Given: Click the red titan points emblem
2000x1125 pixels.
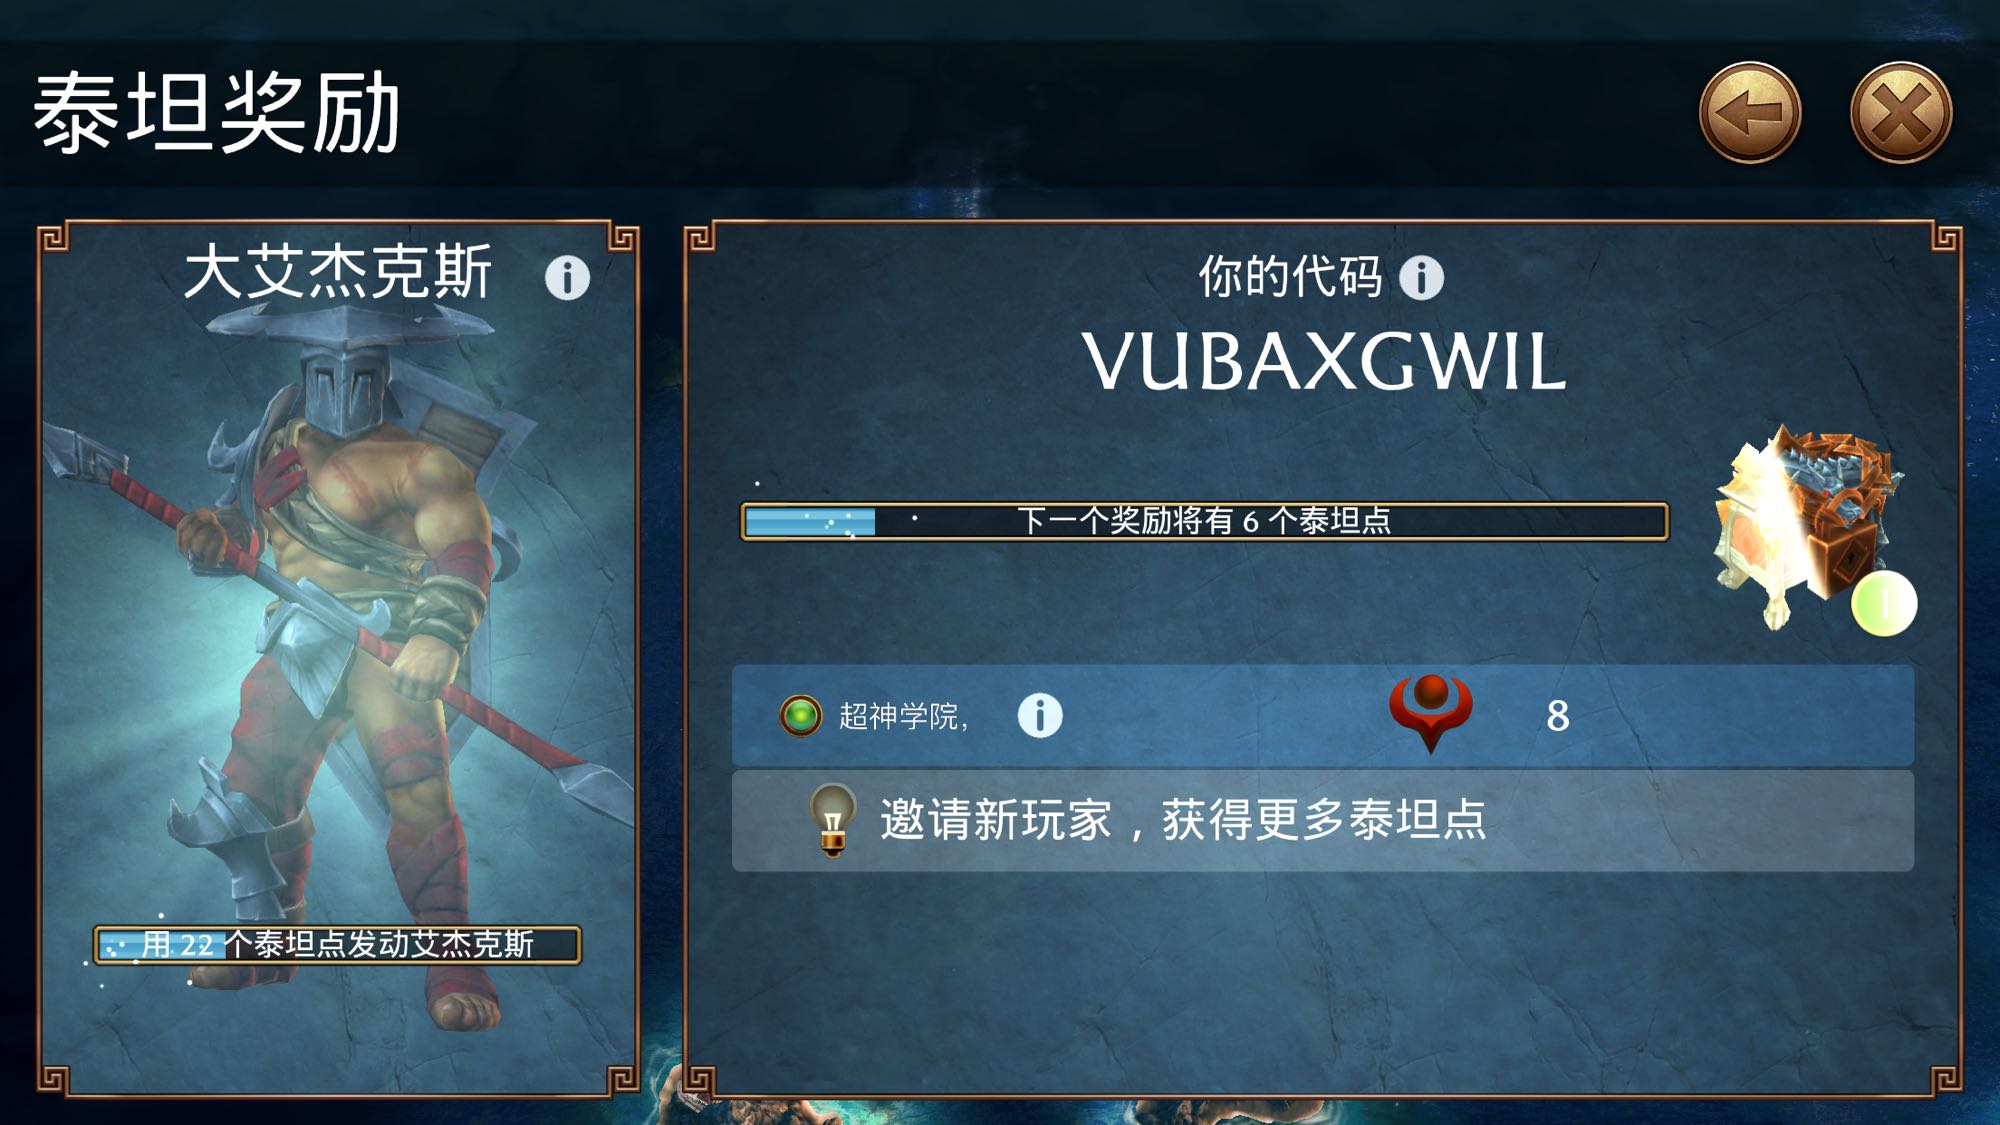Looking at the screenshot, I should click(1431, 712).
